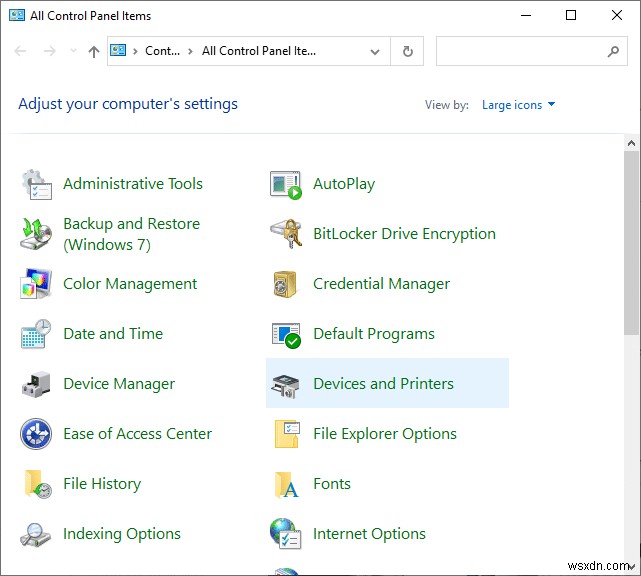The height and width of the screenshot is (576, 641).
Task: Click the File Explorer Options link
Action: coord(384,434)
